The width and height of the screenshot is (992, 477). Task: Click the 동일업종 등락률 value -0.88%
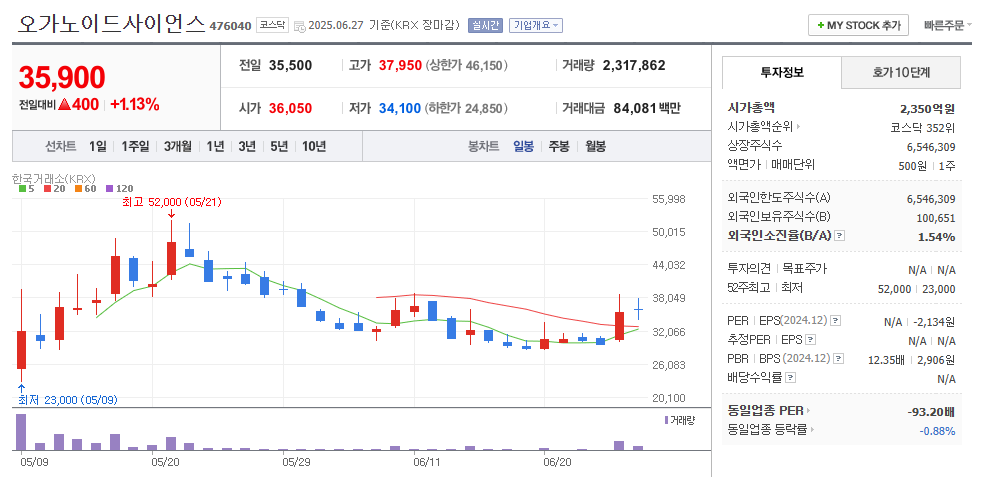click(937, 431)
